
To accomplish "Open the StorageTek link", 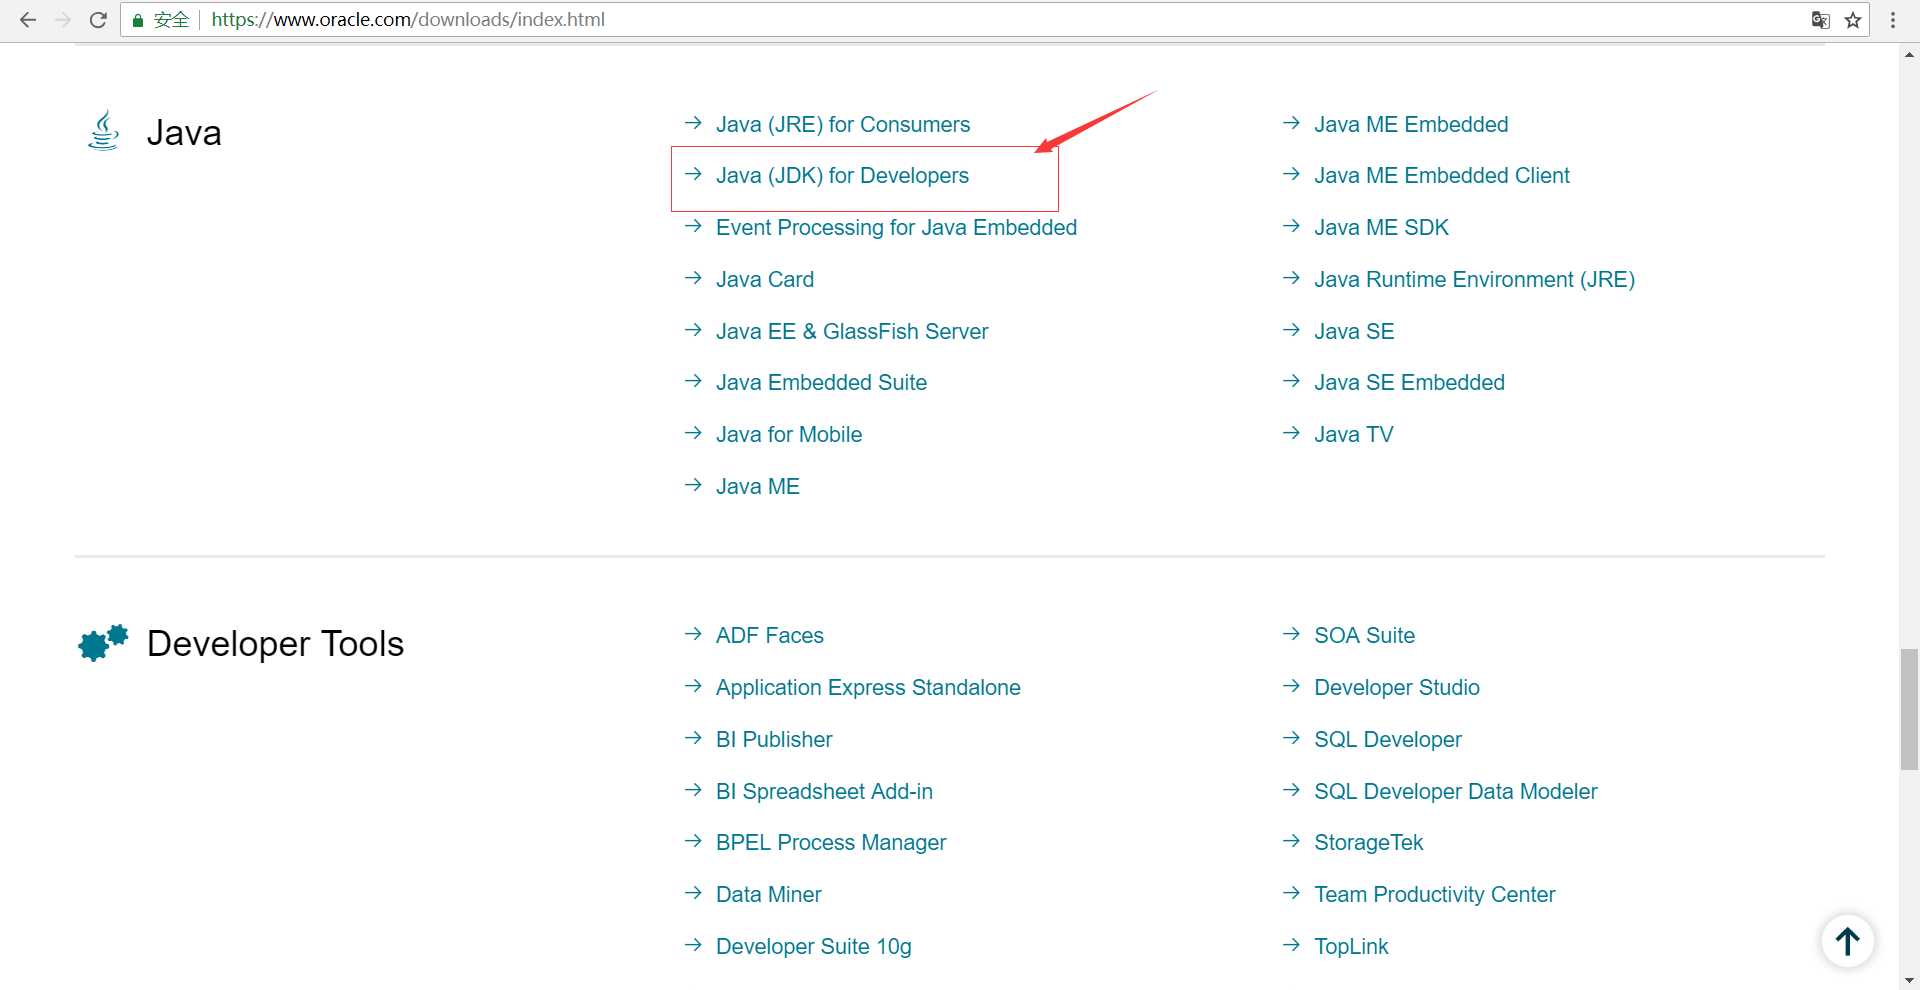I will 1368,843.
